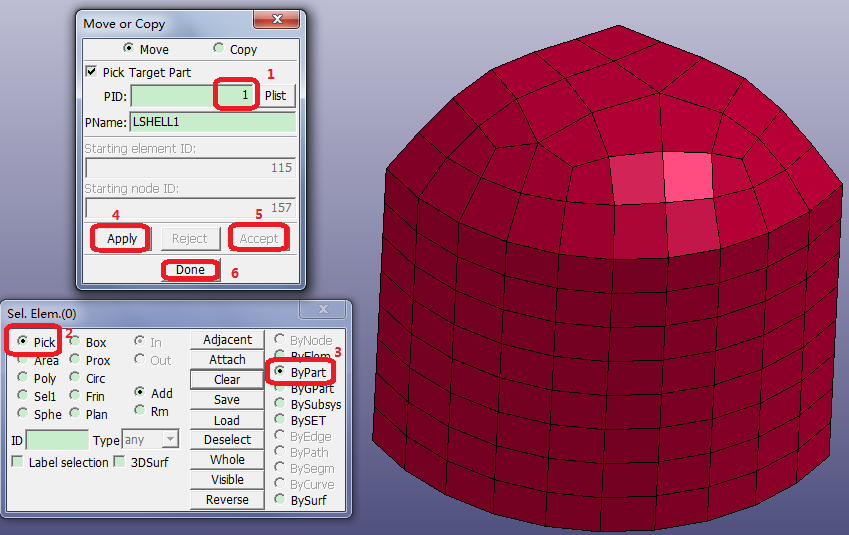Viewport: 849px width, 535px height.
Task: Open the Plist part list
Action: coord(275,96)
